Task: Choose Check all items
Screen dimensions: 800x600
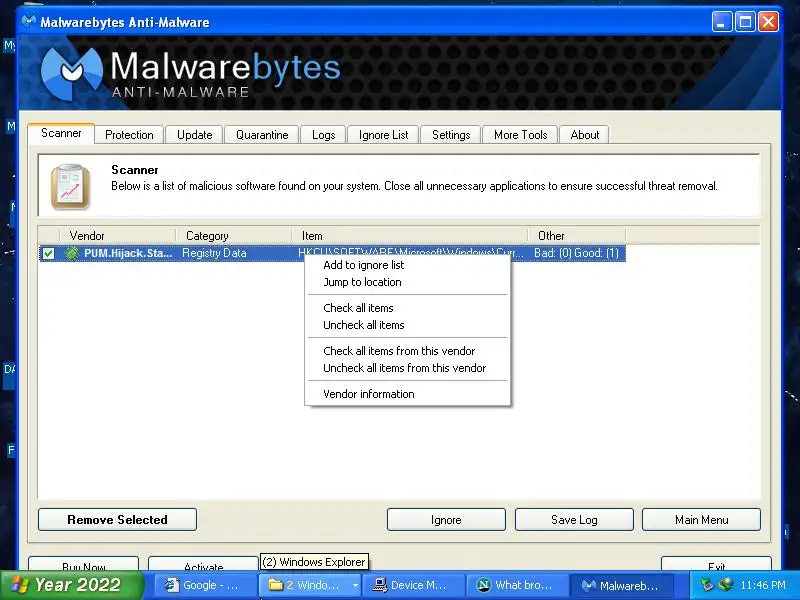Action: pos(408,308)
